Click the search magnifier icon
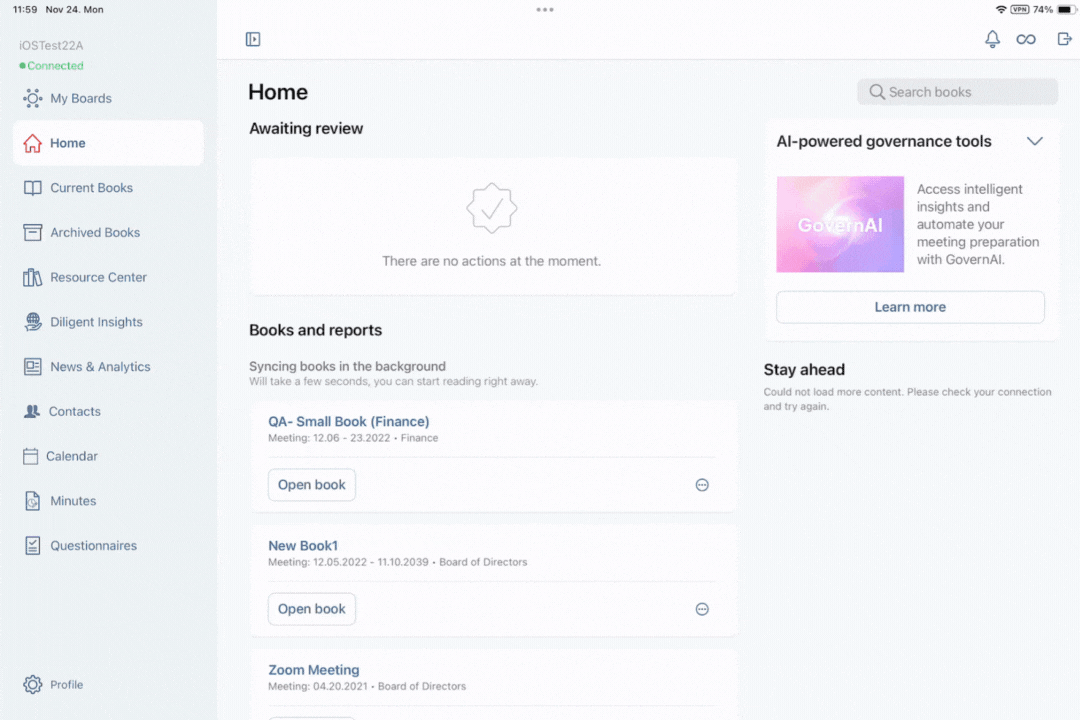This screenshot has height=720, width=1080. click(x=876, y=92)
